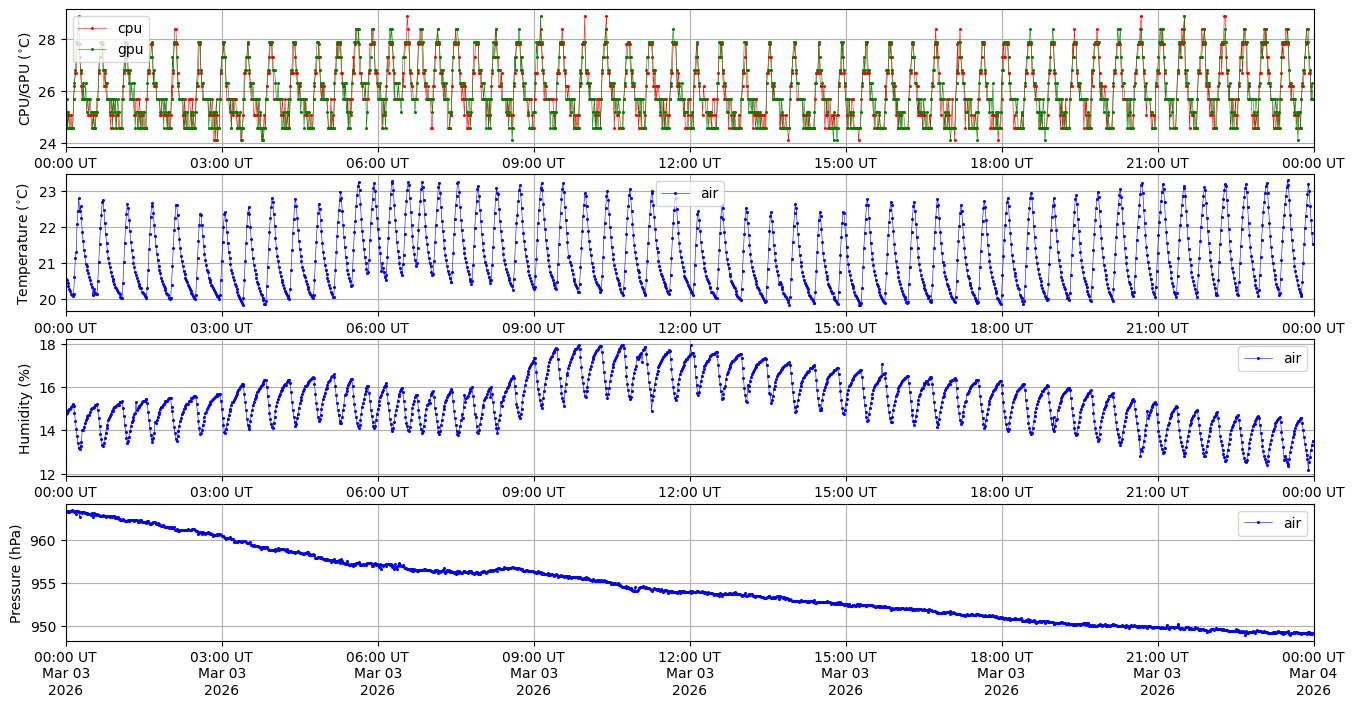Click the Pressure (hPa) y-axis label

click(x=17, y=572)
